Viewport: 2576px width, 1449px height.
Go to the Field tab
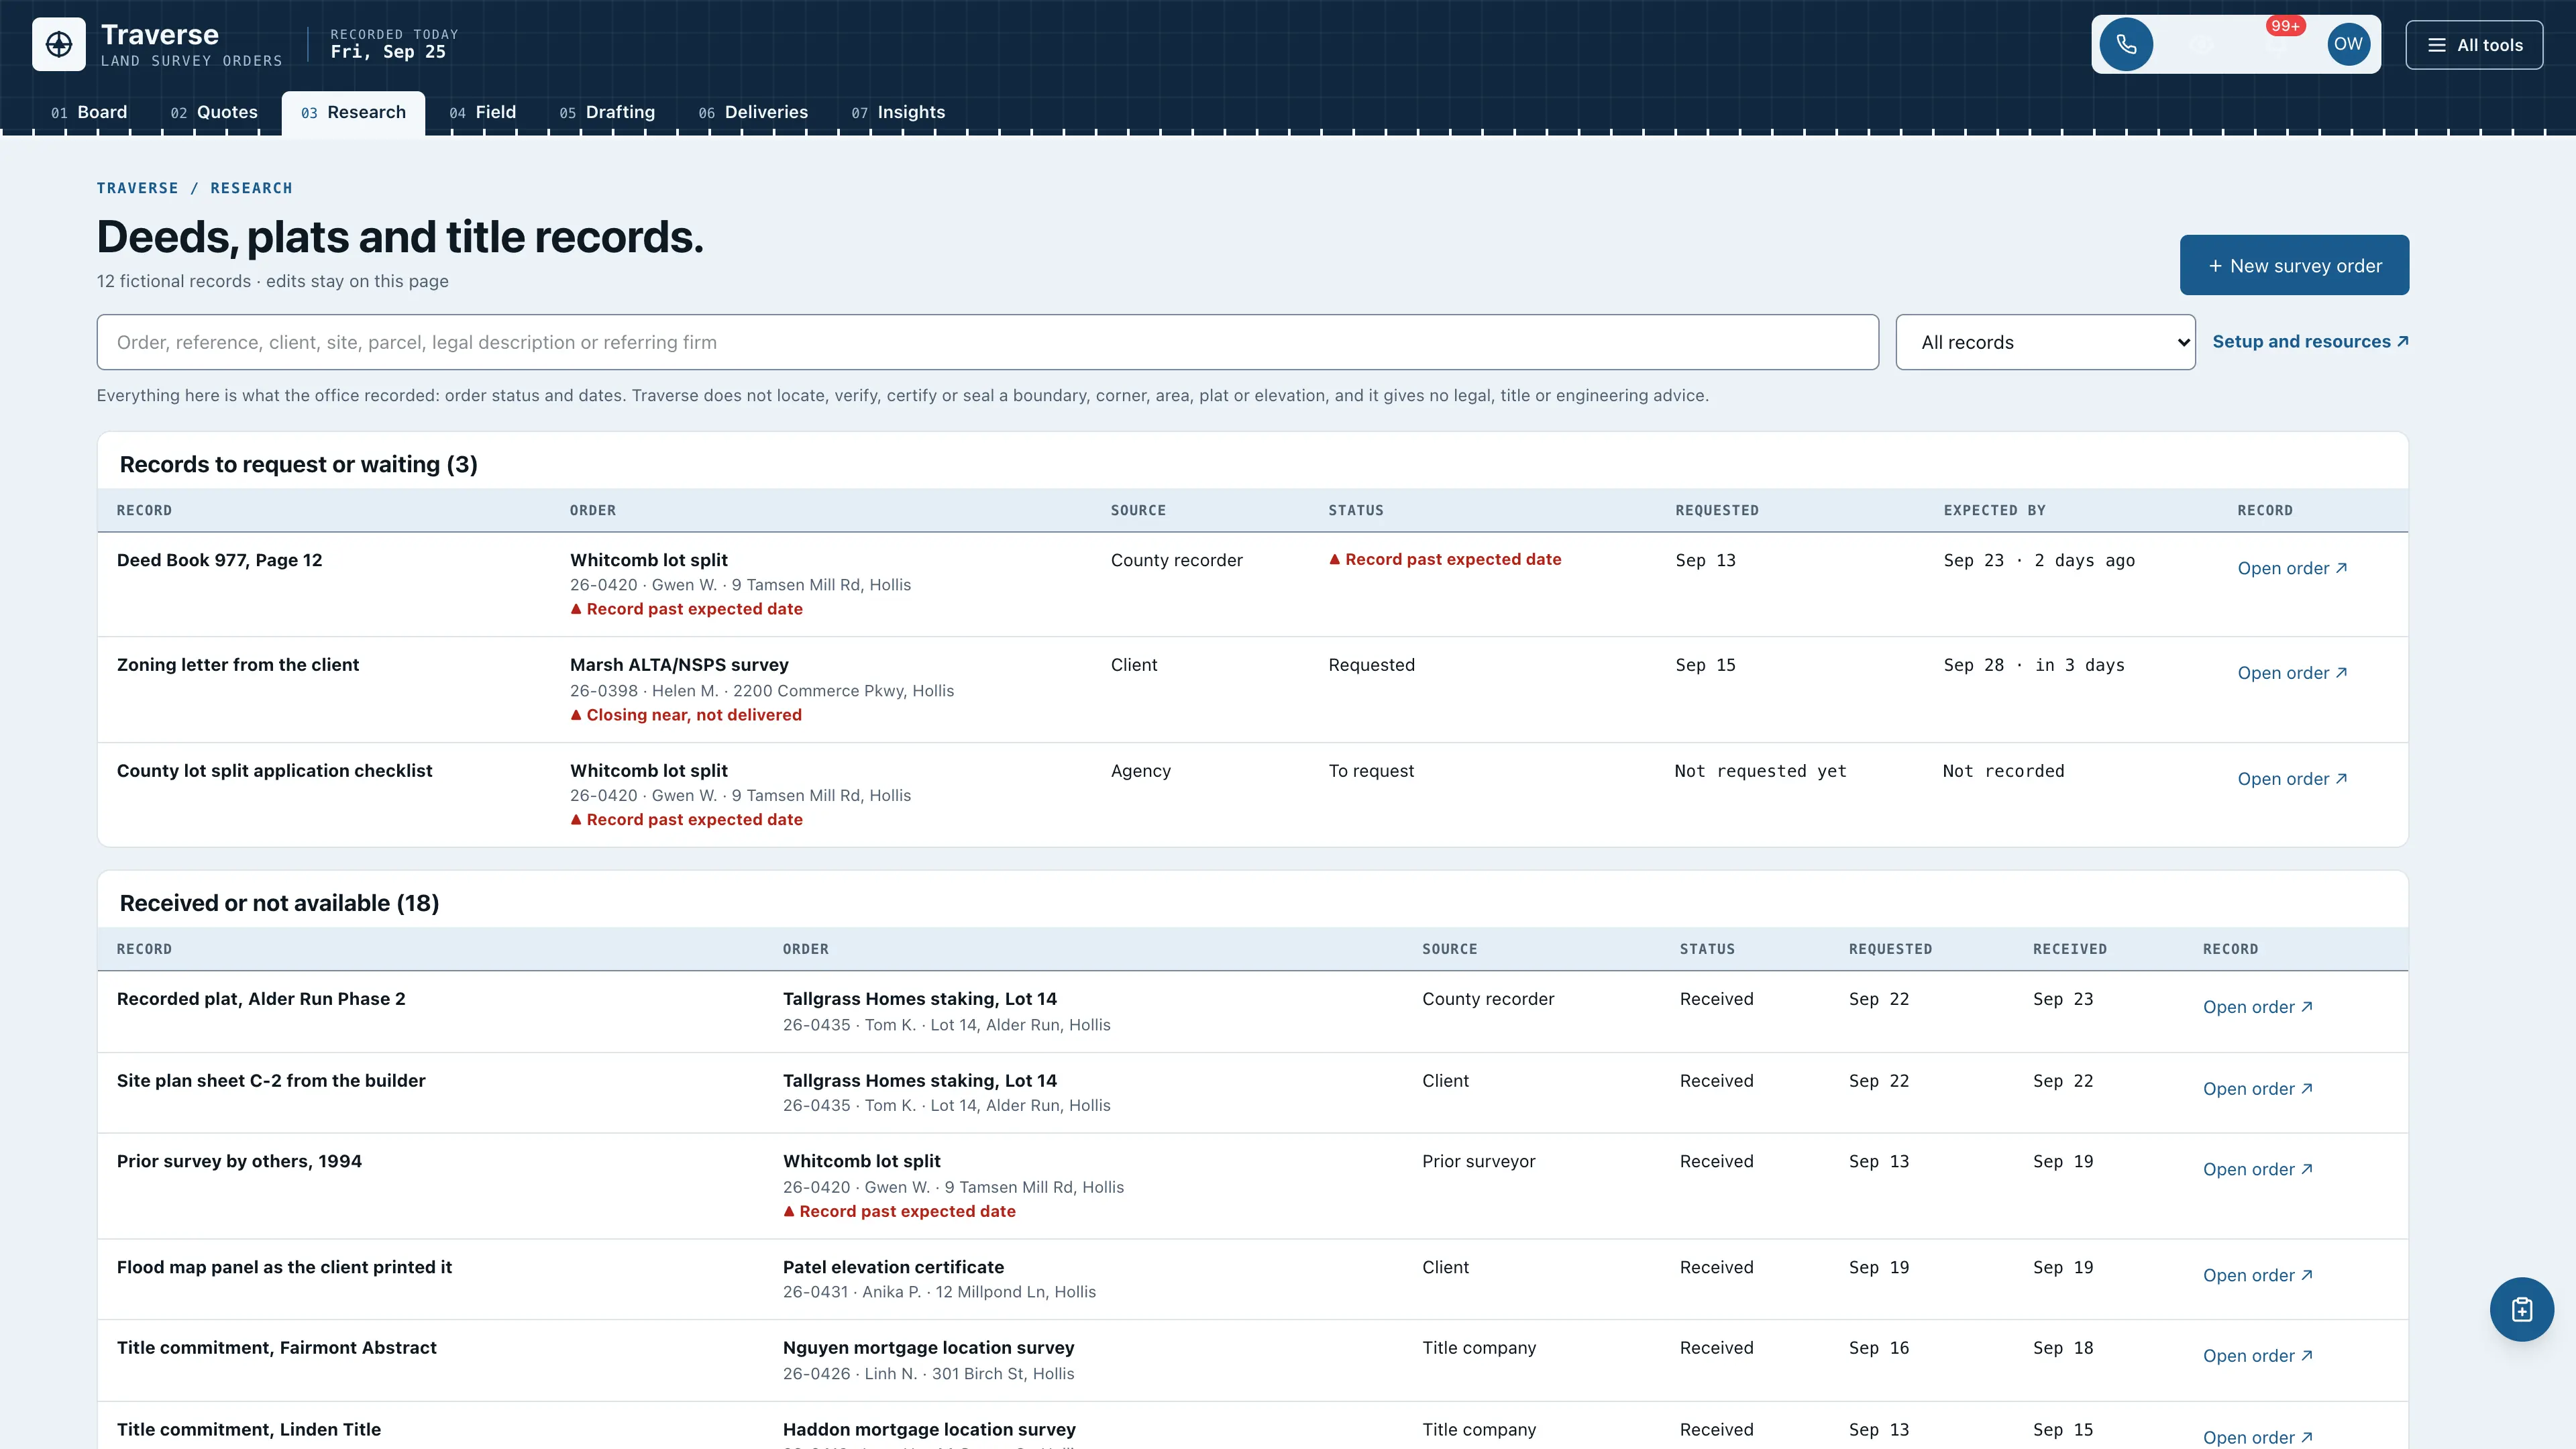click(483, 112)
